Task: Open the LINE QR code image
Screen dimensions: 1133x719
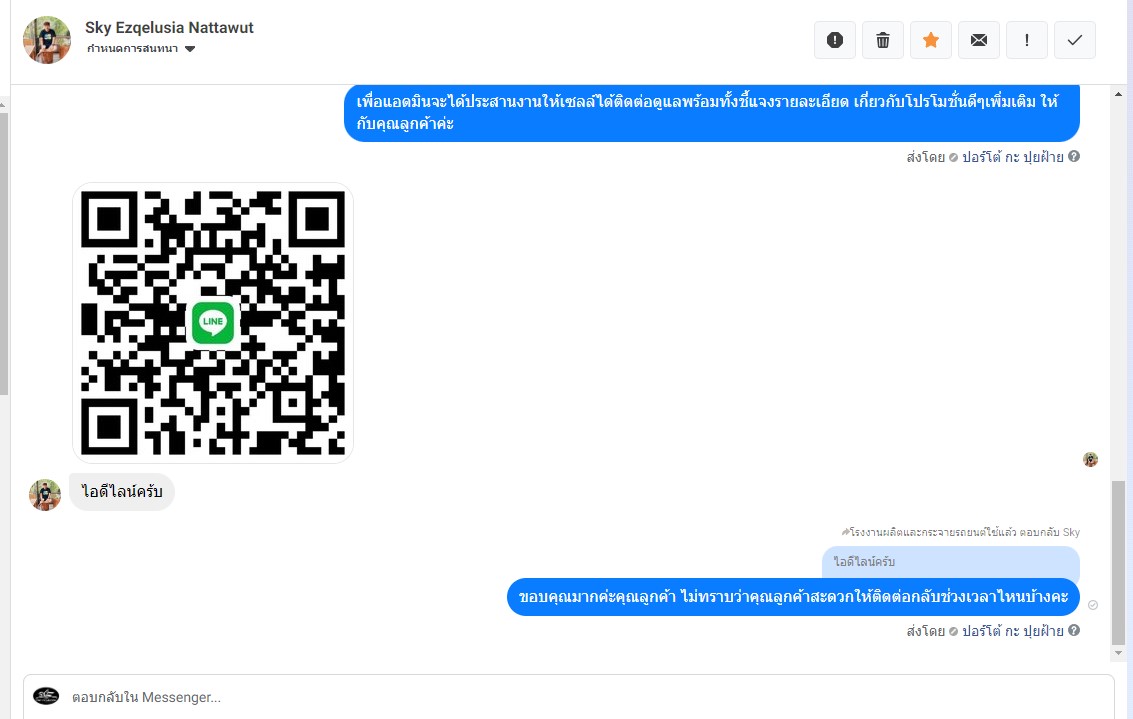Action: (x=212, y=322)
